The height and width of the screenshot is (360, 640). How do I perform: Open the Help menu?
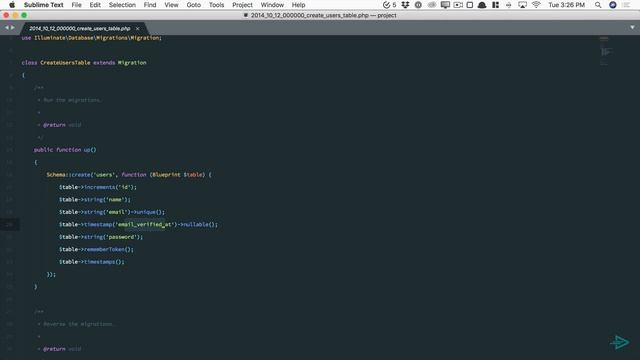(298, 5)
